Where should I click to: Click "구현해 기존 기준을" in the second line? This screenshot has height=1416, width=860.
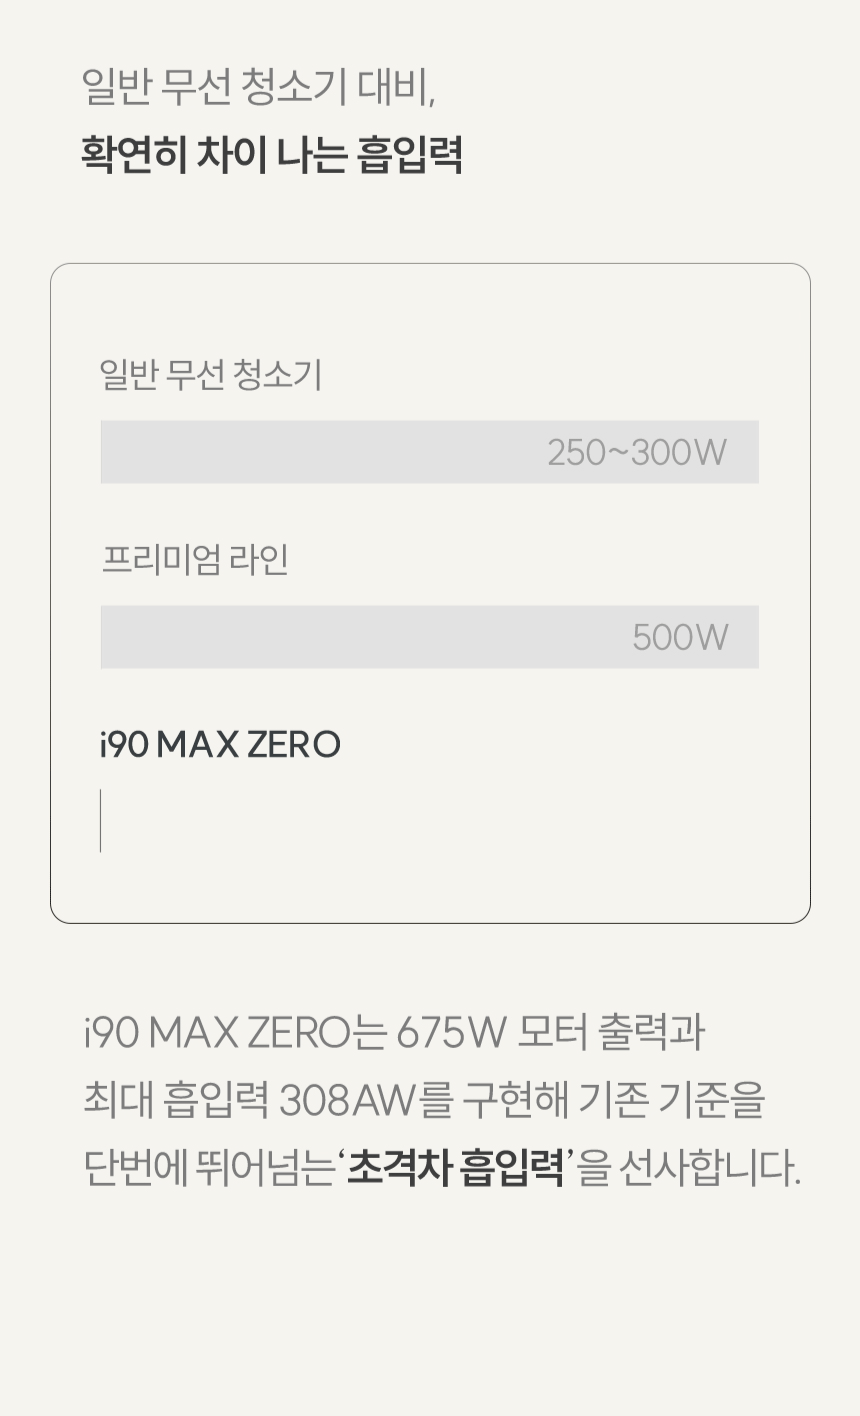click(613, 1100)
